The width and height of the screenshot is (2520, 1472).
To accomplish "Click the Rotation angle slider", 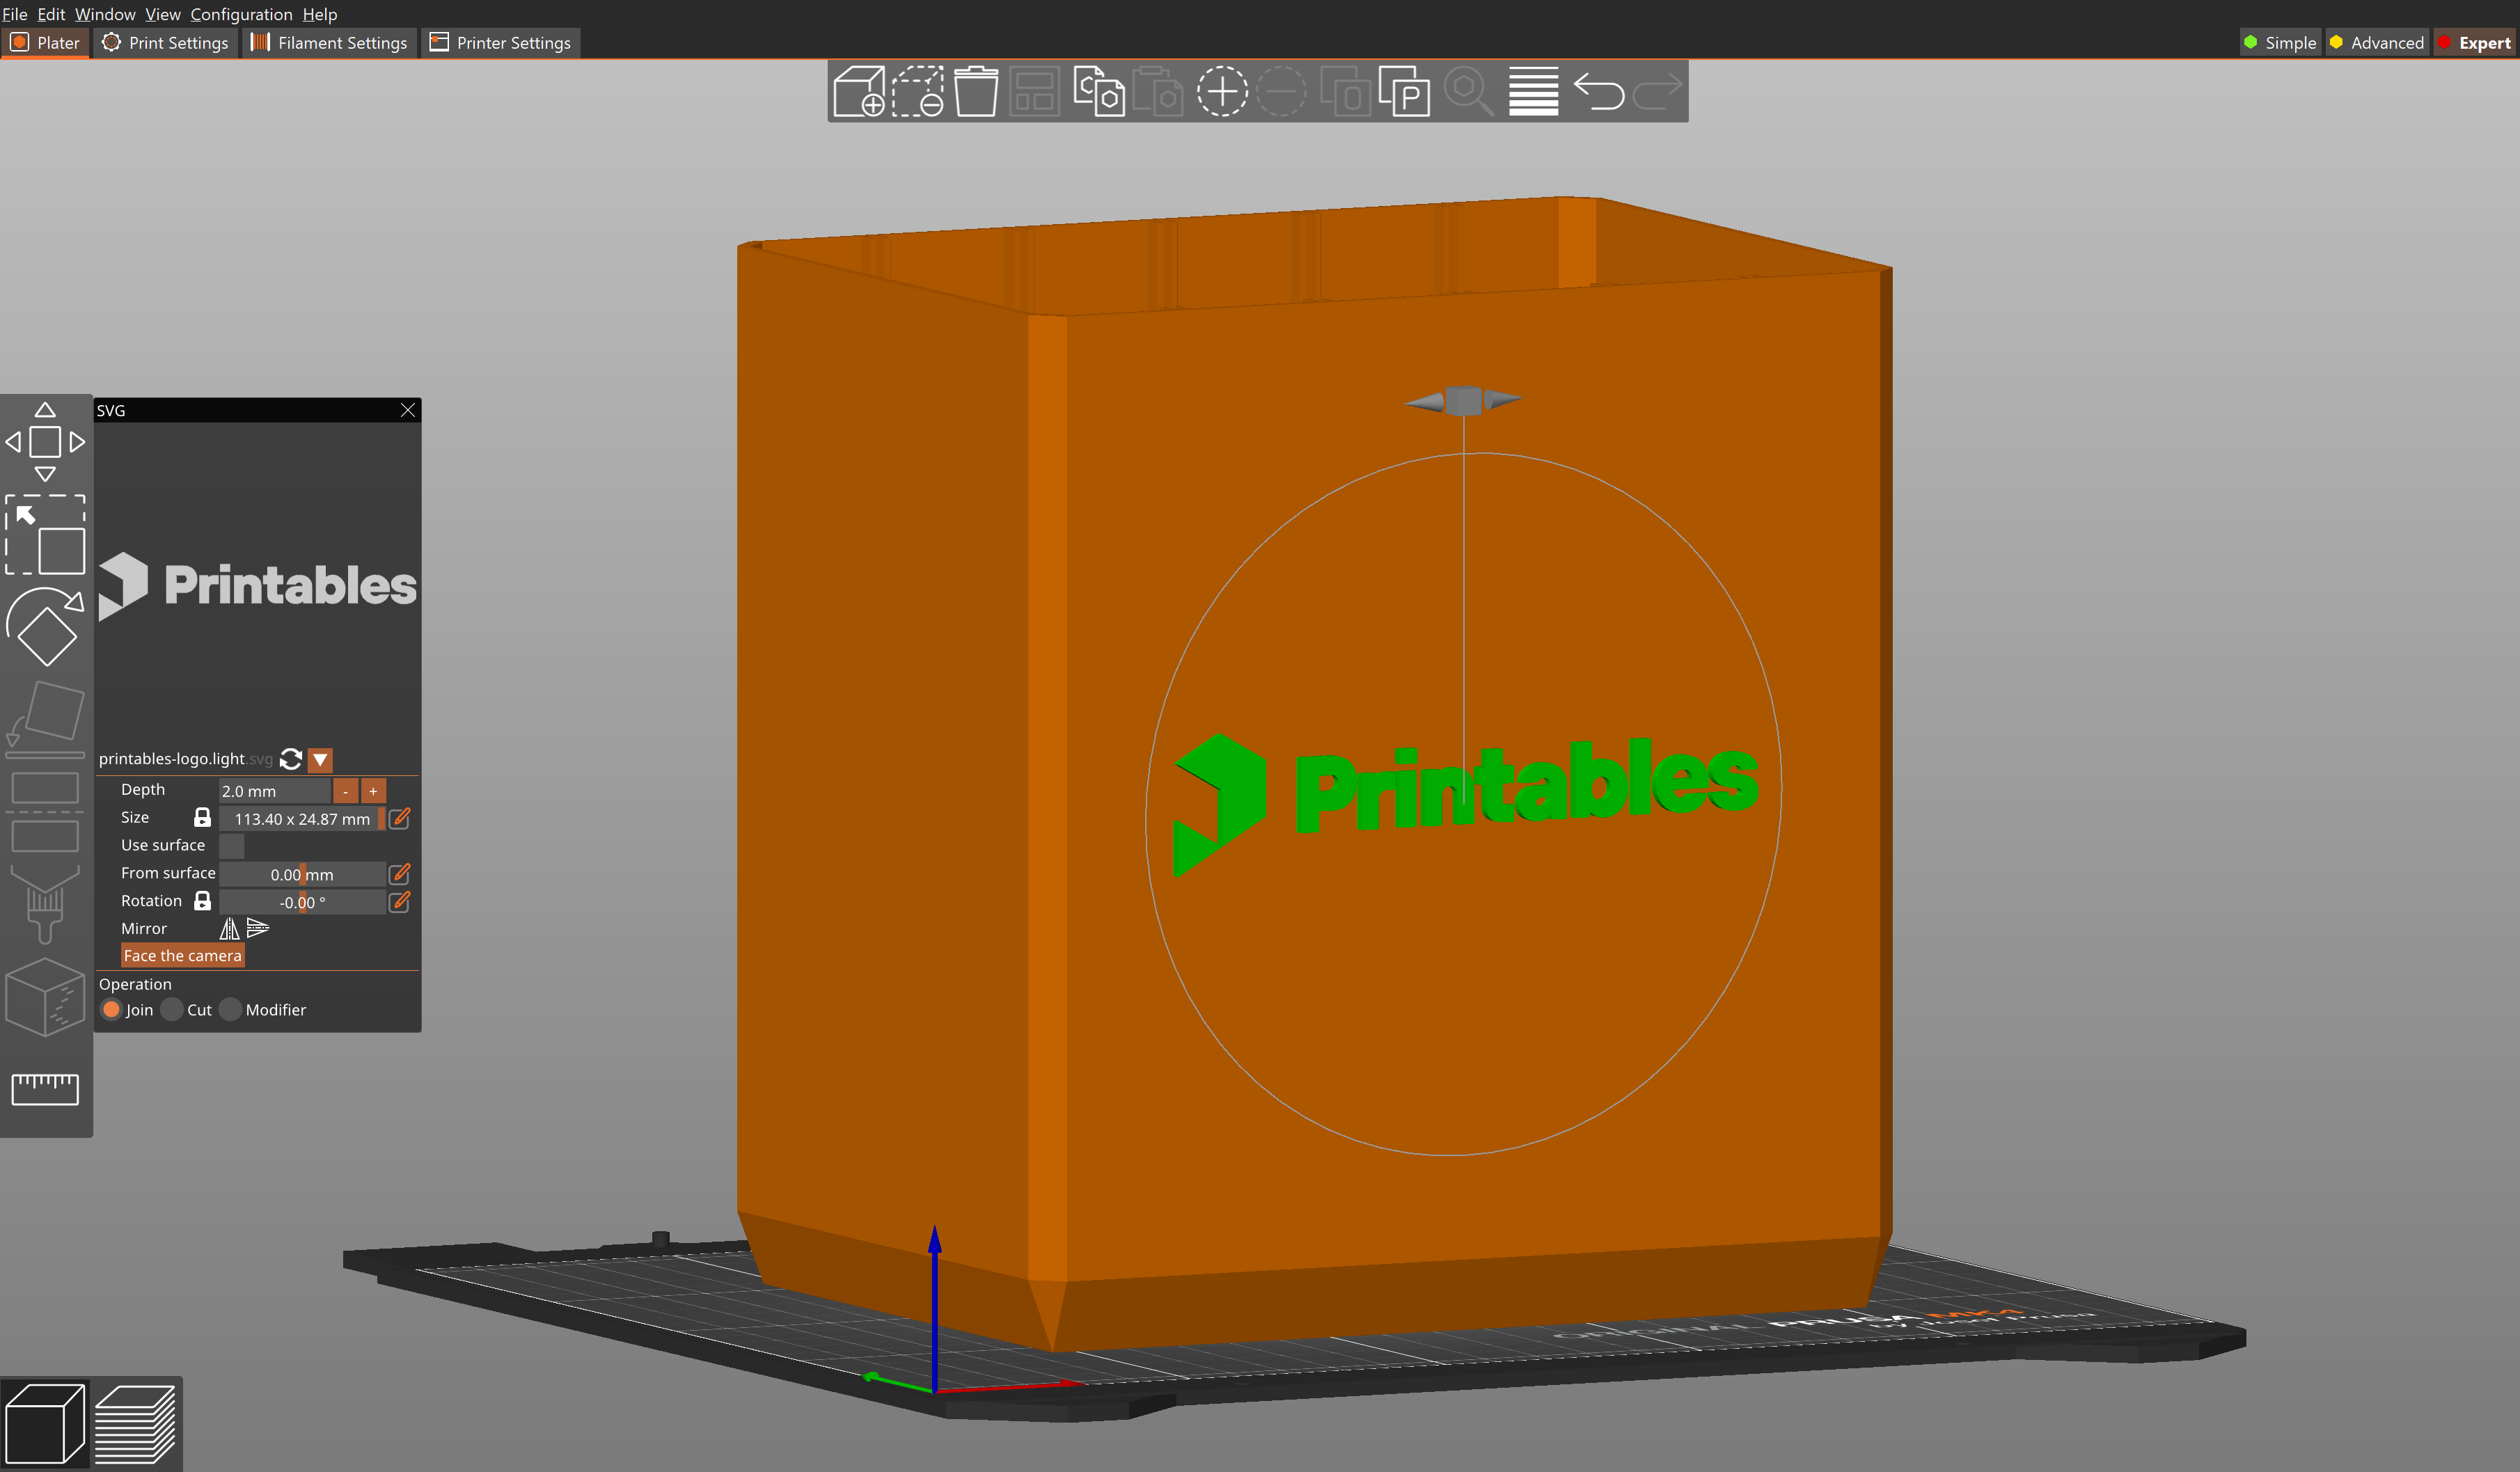I will pyautogui.click(x=302, y=902).
